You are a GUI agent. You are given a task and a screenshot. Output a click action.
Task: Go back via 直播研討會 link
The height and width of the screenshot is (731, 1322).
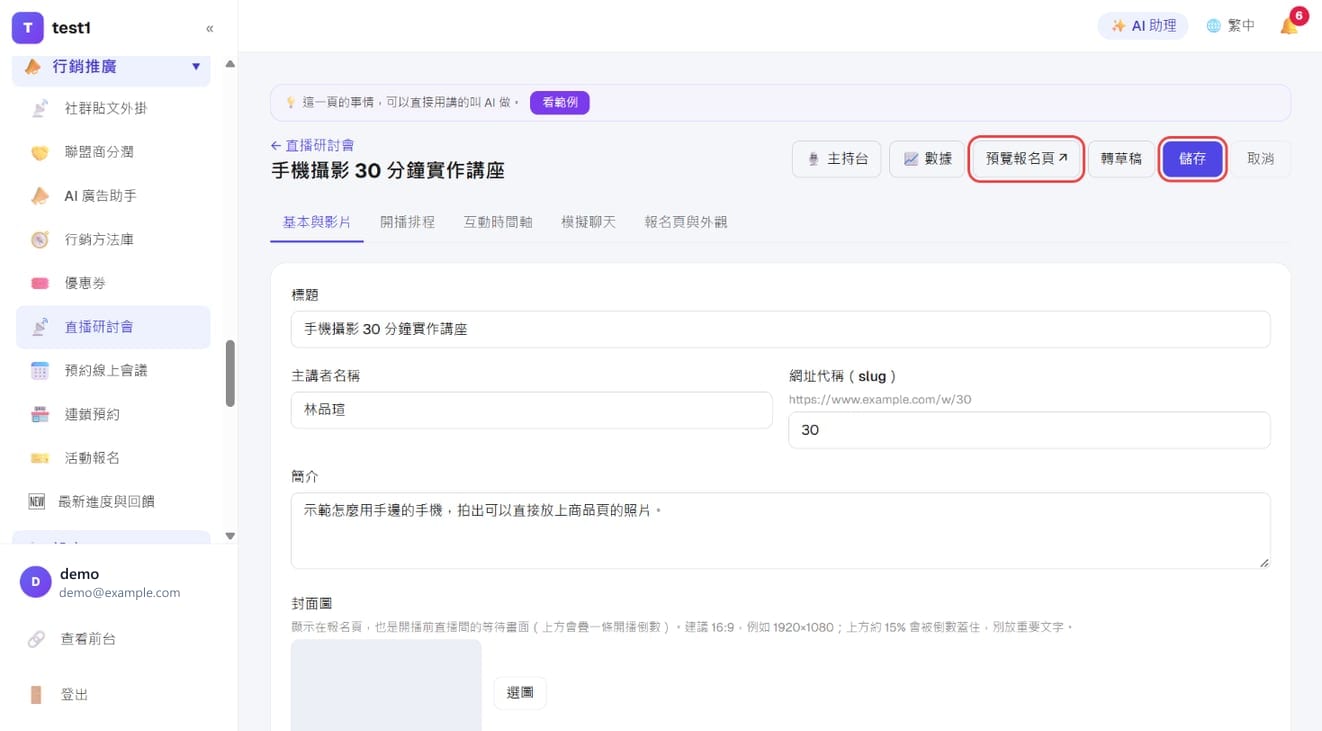click(x=312, y=145)
